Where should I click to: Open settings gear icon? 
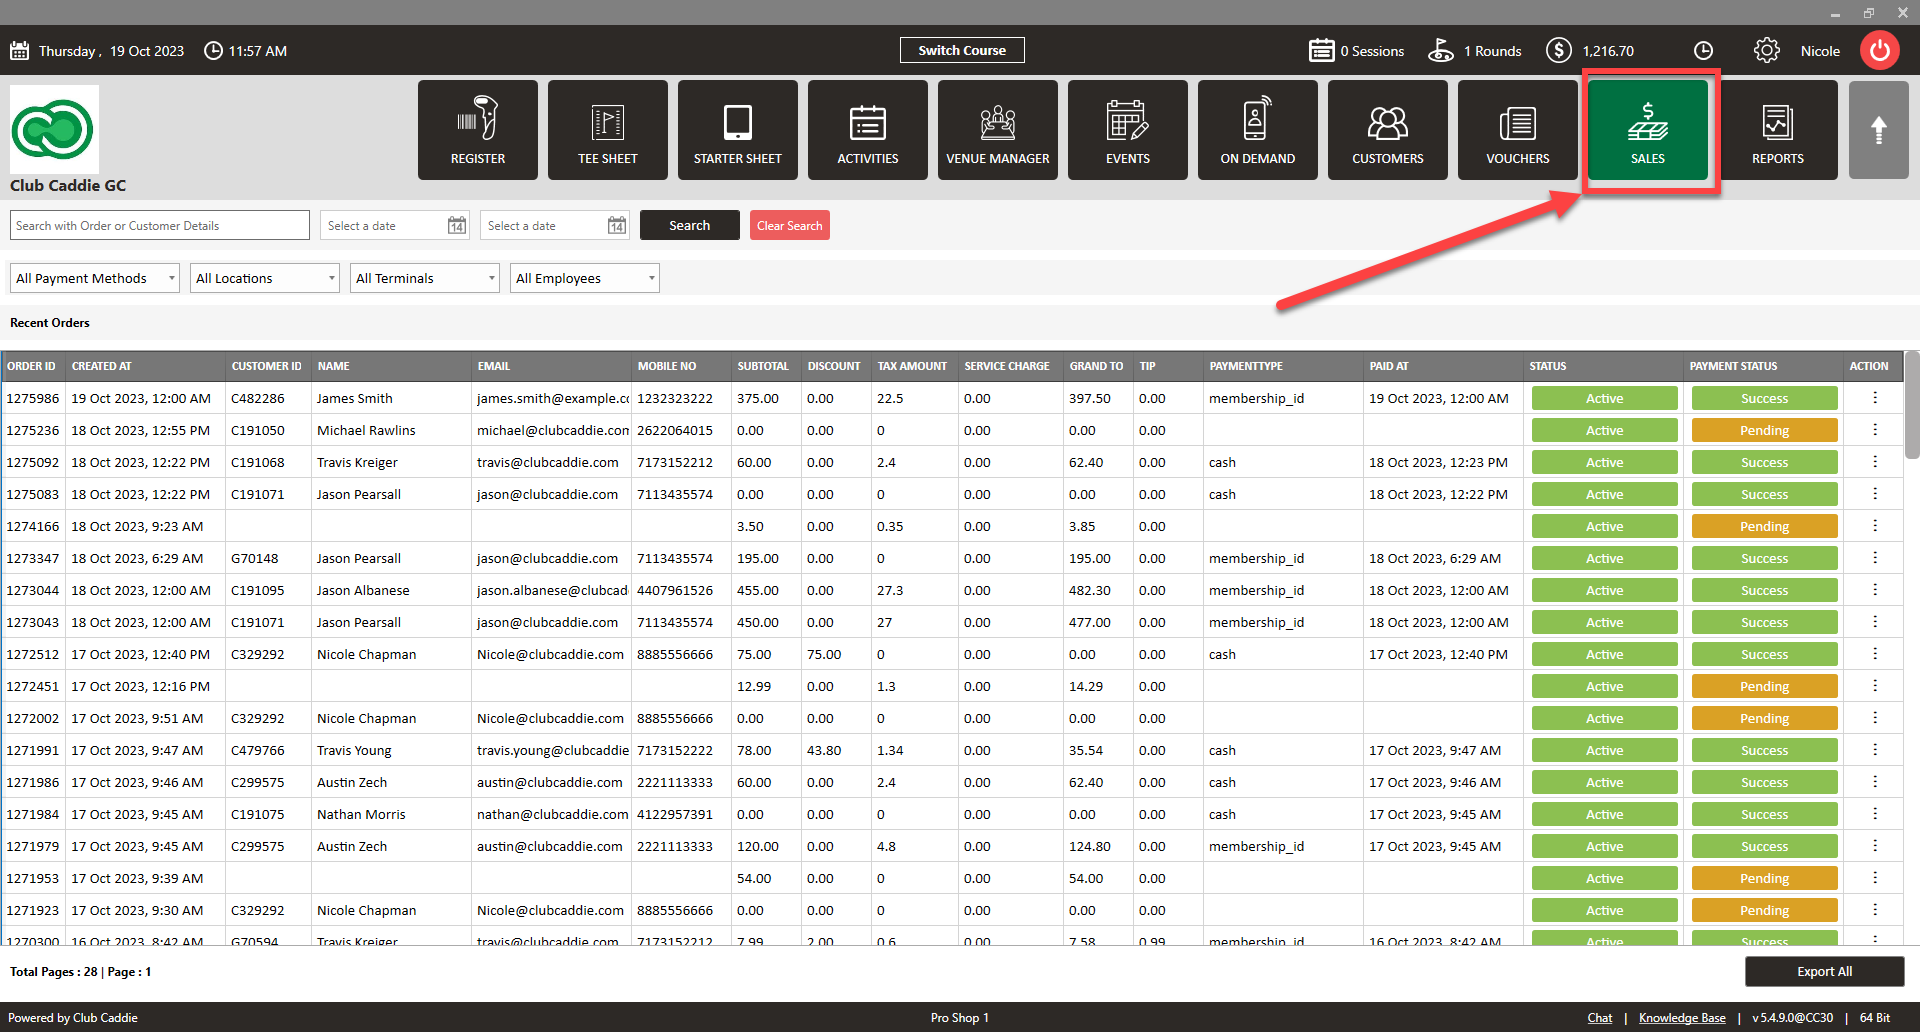1767,51
